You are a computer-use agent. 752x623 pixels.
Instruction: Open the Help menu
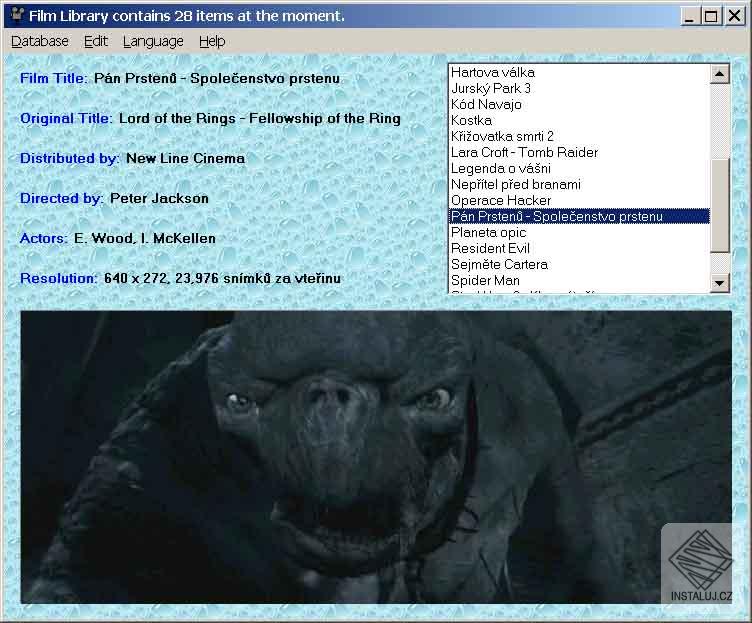coord(212,41)
